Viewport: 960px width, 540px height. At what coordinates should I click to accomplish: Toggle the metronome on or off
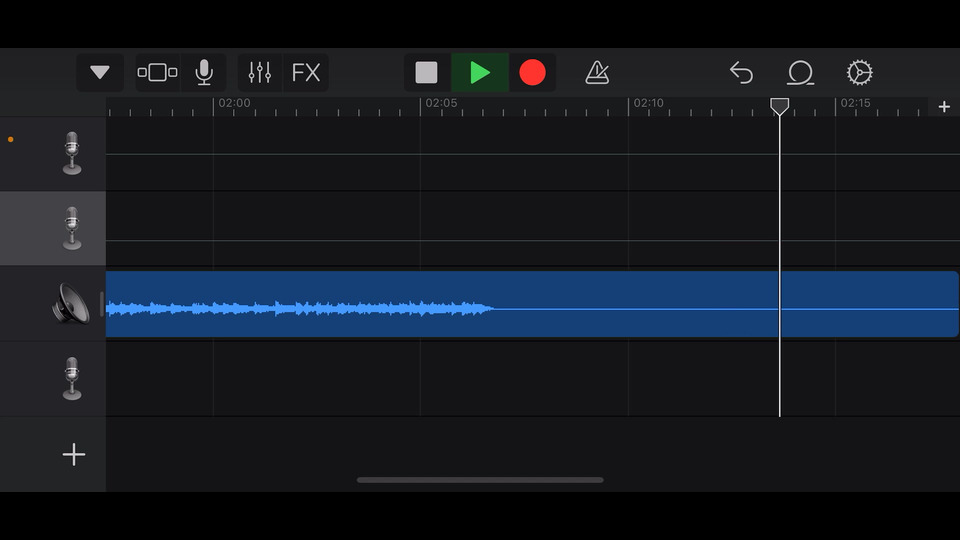(597, 73)
